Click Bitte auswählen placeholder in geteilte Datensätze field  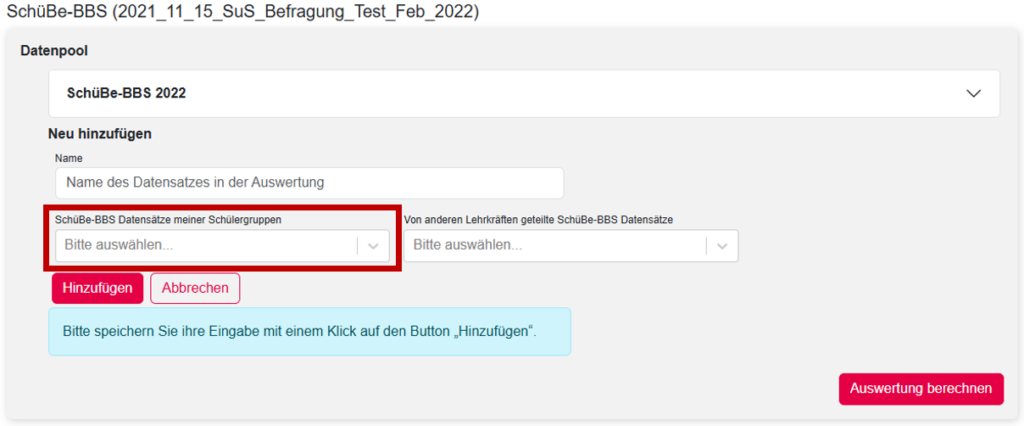[467, 246]
